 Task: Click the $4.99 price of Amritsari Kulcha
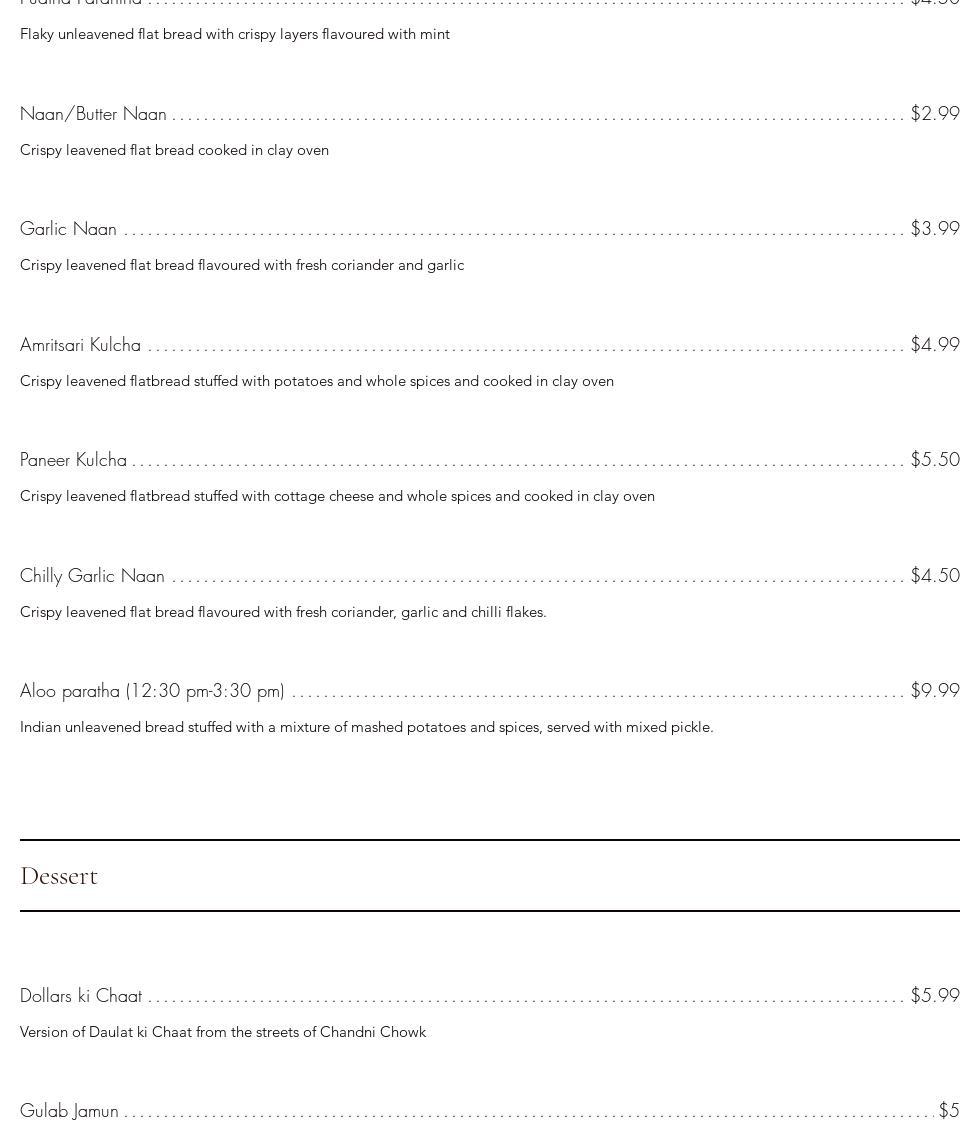(x=934, y=345)
